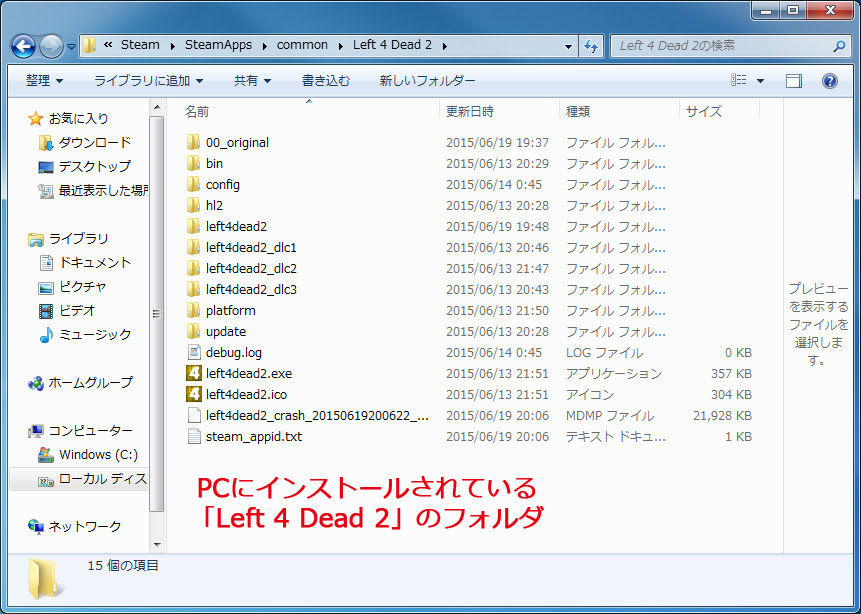Click navigation pane scrollbar up arrow
The height and width of the screenshot is (614, 861).
coord(157,107)
